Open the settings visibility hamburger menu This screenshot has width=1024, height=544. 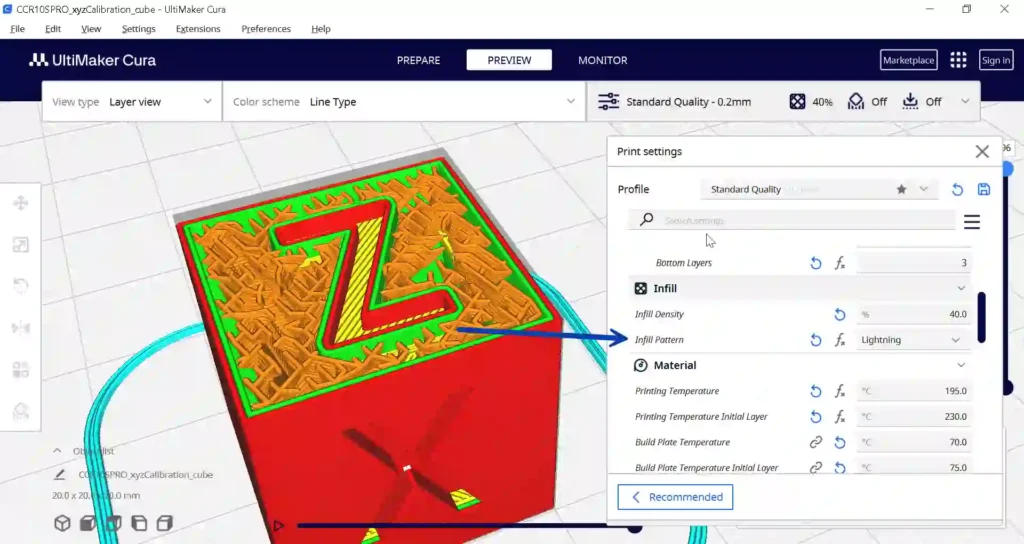(x=972, y=222)
